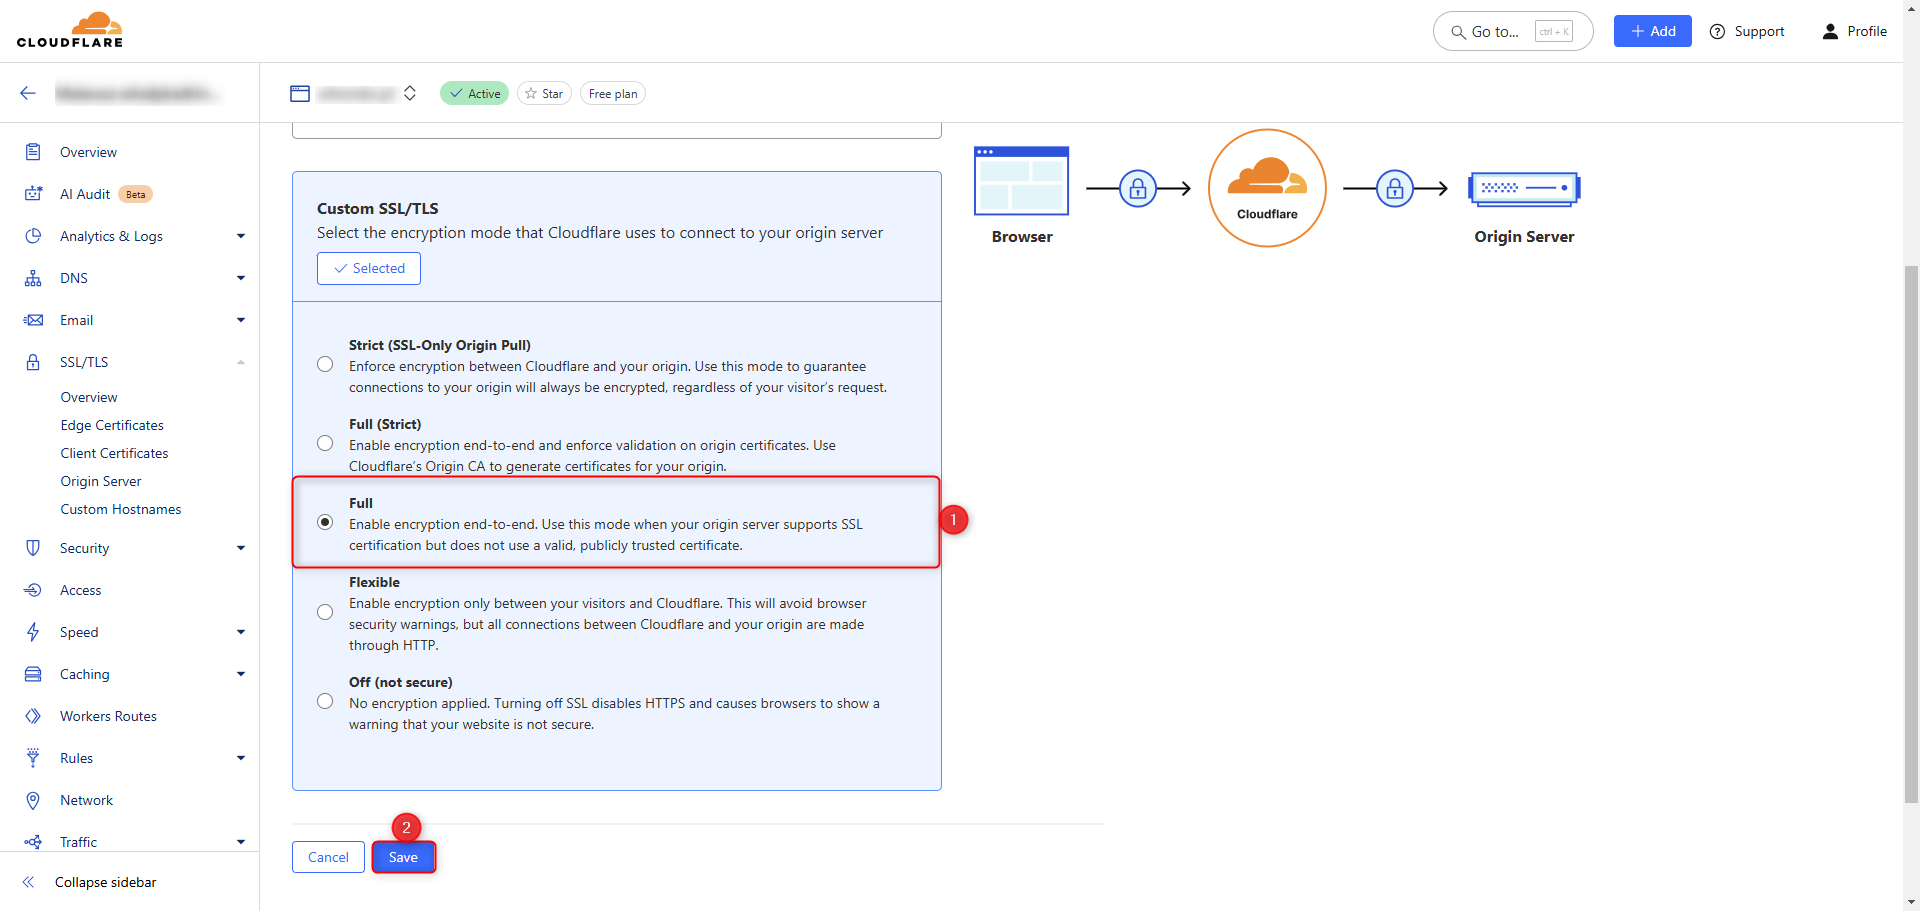Click the Network location pin icon
This screenshot has height=911, width=1920.
(33, 800)
